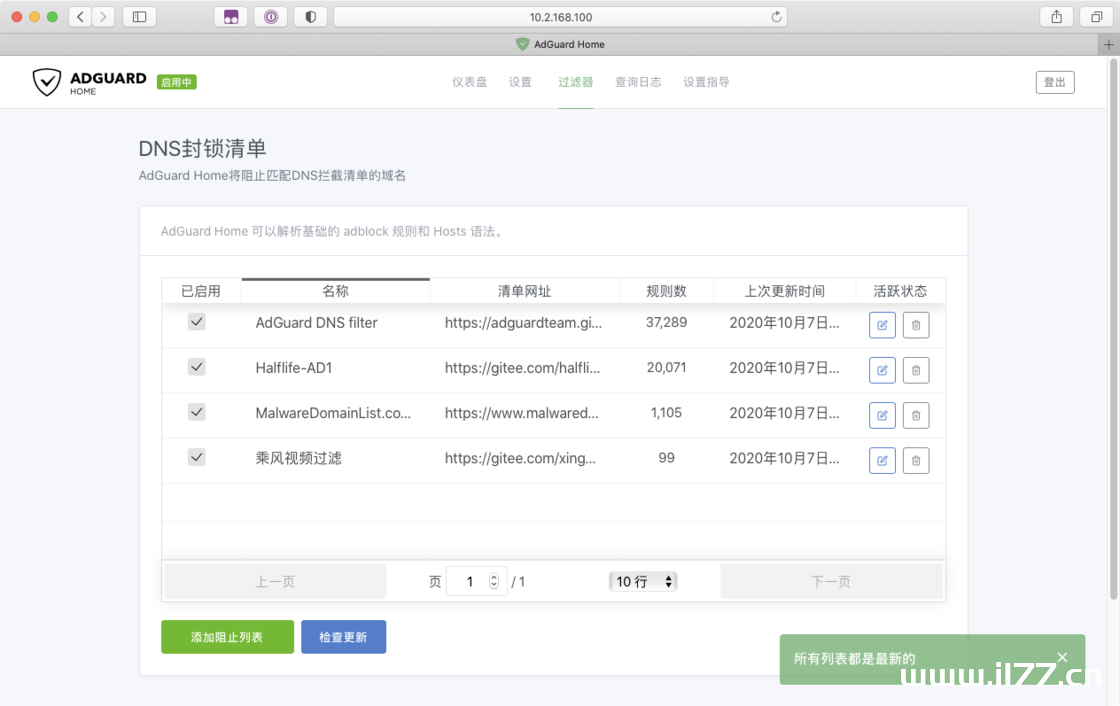1120x706 pixels.
Task: Click the page vertical scrollbar
Action: pos(1113,329)
